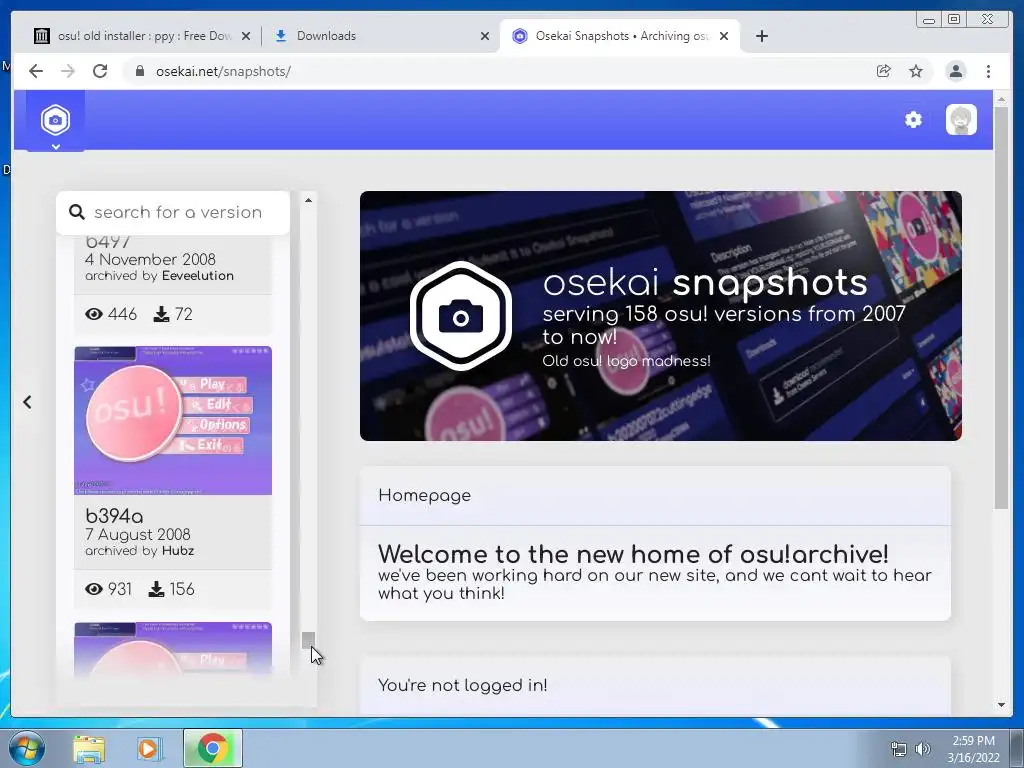Click the padlock site info icon
Image resolution: width=1024 pixels, height=768 pixels.
140,71
